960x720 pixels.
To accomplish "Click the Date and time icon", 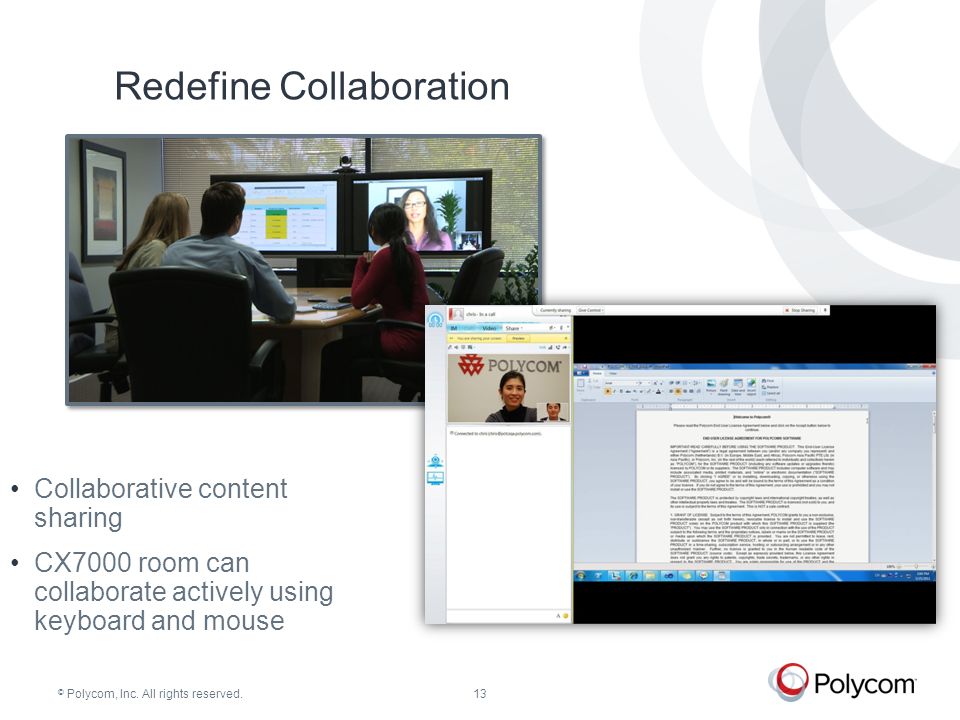I will [x=738, y=387].
